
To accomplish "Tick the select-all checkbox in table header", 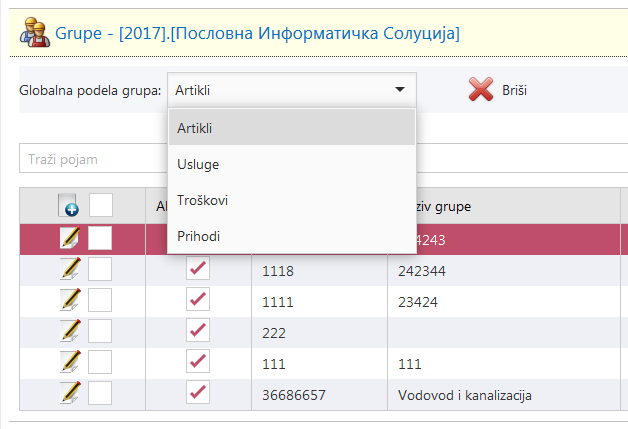I will tap(100, 206).
